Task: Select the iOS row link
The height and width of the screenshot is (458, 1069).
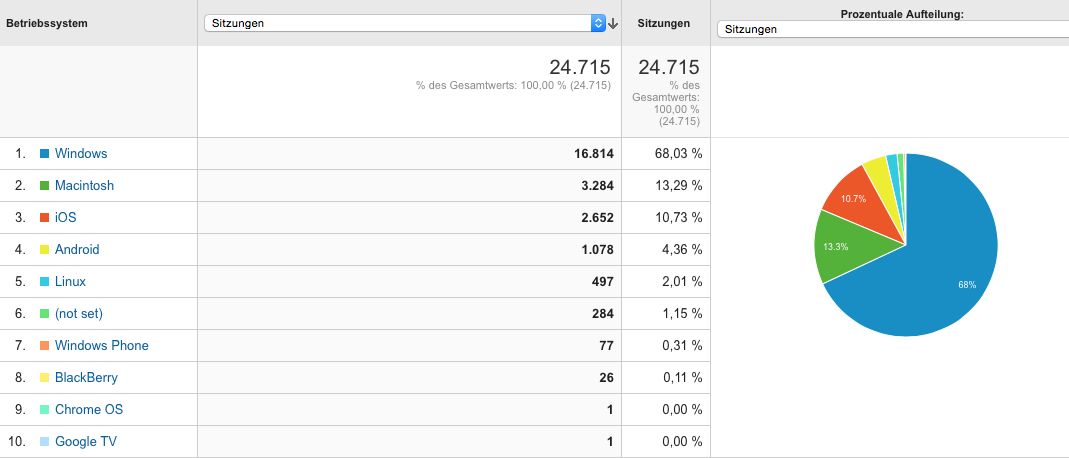Action: (x=65, y=217)
